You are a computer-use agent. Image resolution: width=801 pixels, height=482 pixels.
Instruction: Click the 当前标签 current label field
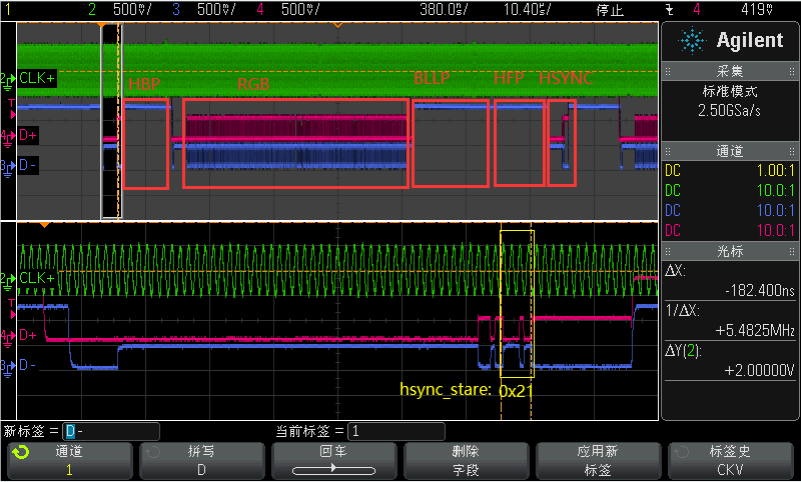[x=395, y=431]
